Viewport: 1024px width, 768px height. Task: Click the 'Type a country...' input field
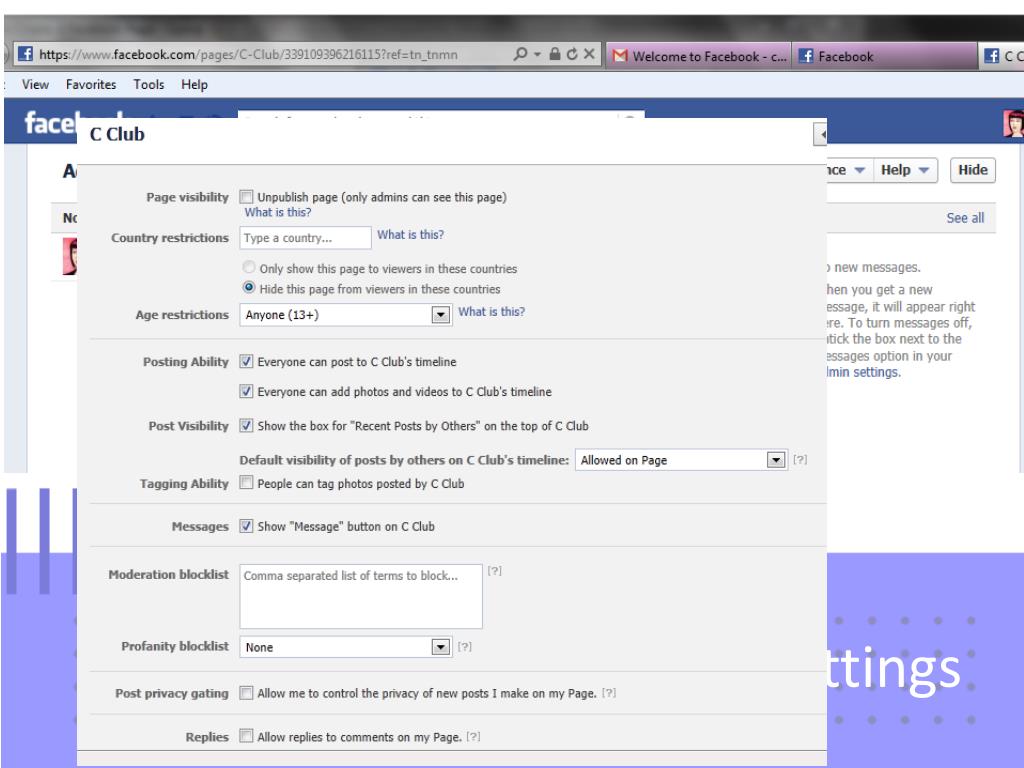(x=306, y=238)
